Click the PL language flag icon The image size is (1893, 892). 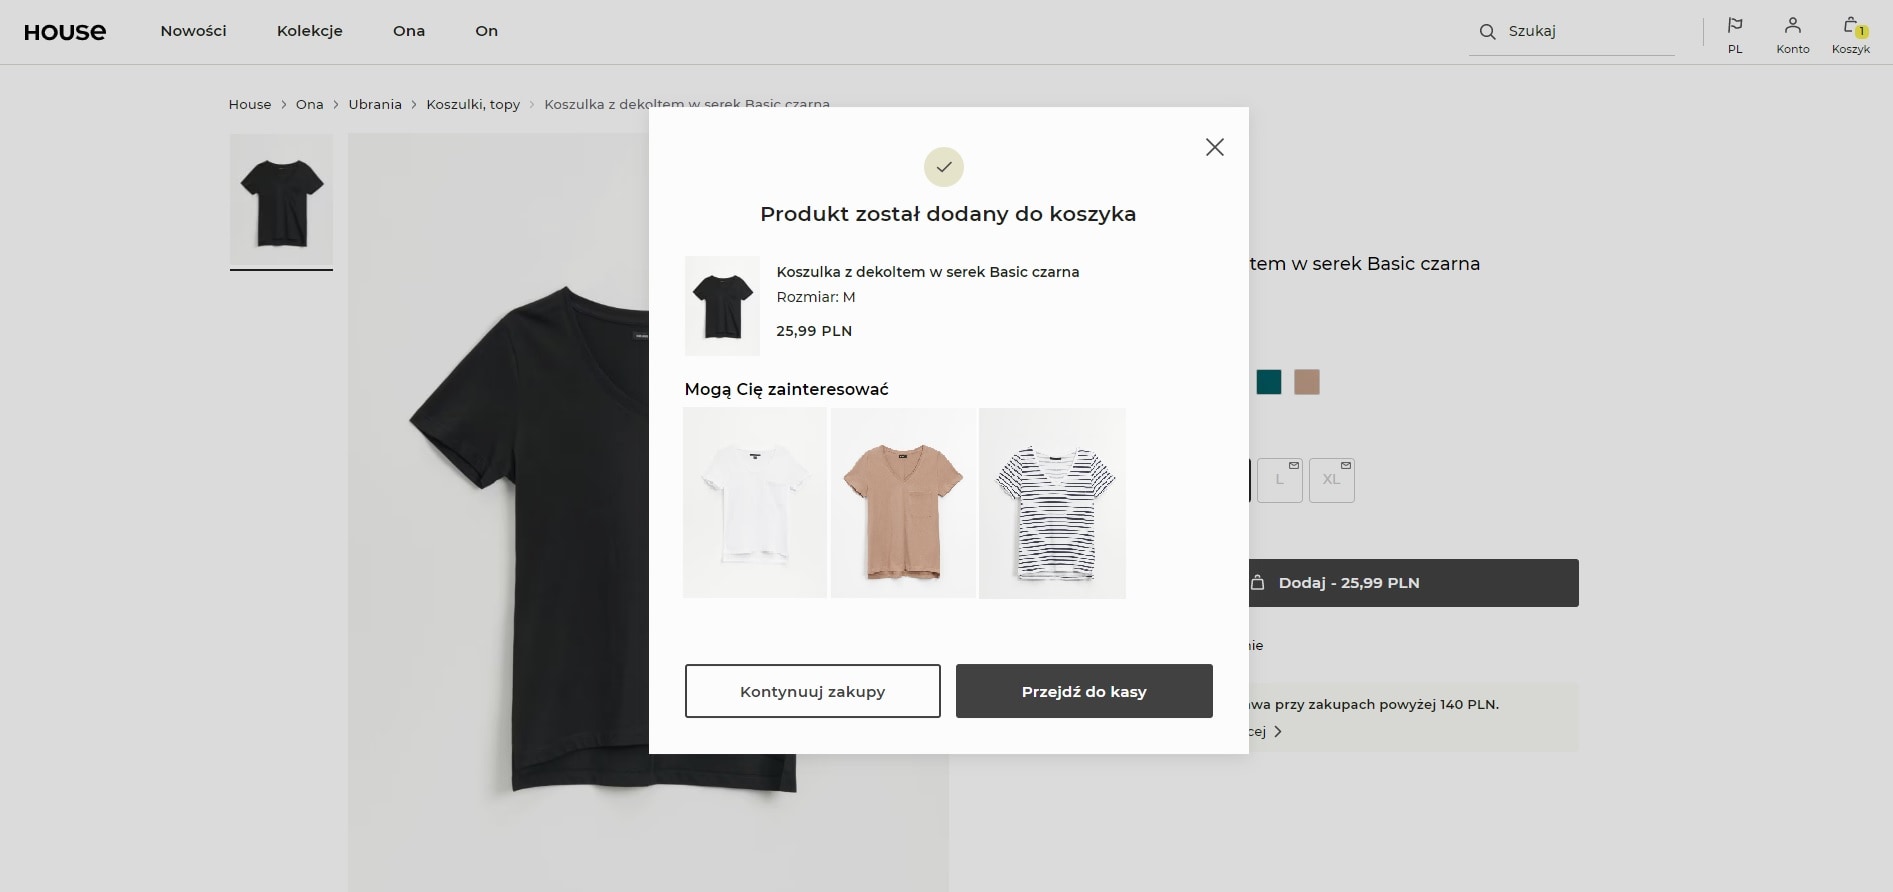[x=1735, y=26]
